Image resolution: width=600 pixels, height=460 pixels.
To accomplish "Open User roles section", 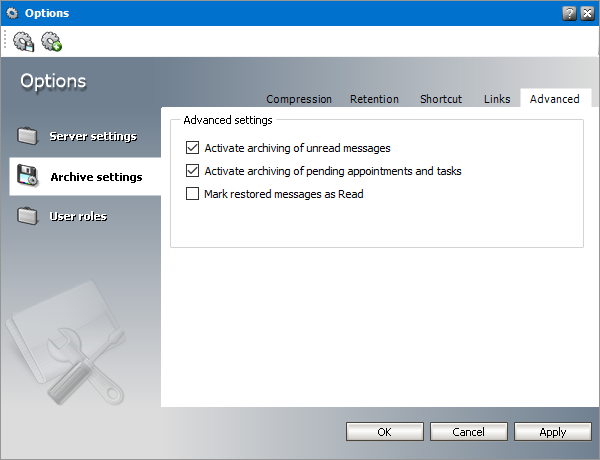I will pos(78,216).
